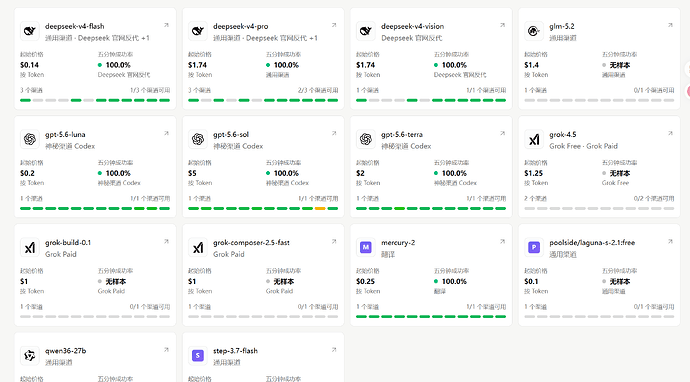Click the 100.0% success rate on gpt-5.6-sol

286,173
